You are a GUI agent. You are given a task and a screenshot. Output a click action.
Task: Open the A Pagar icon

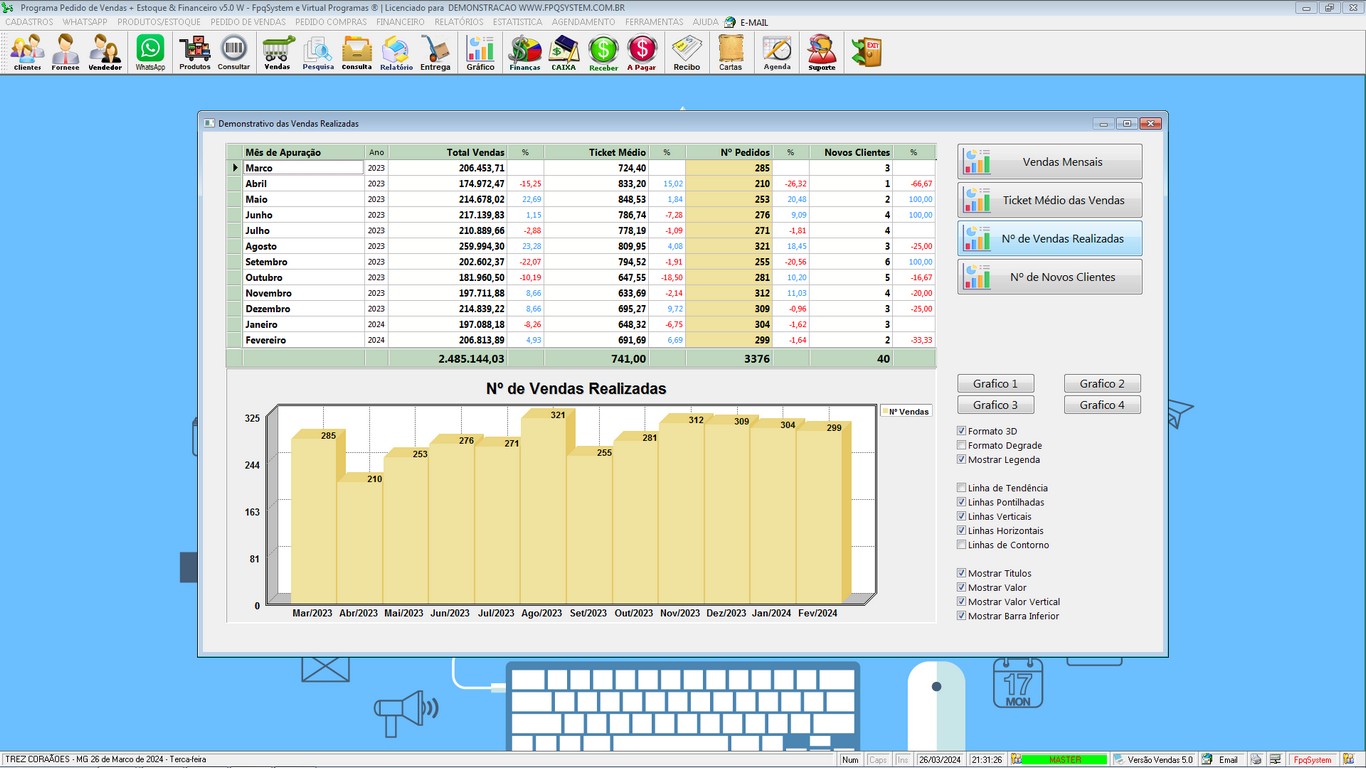click(641, 52)
